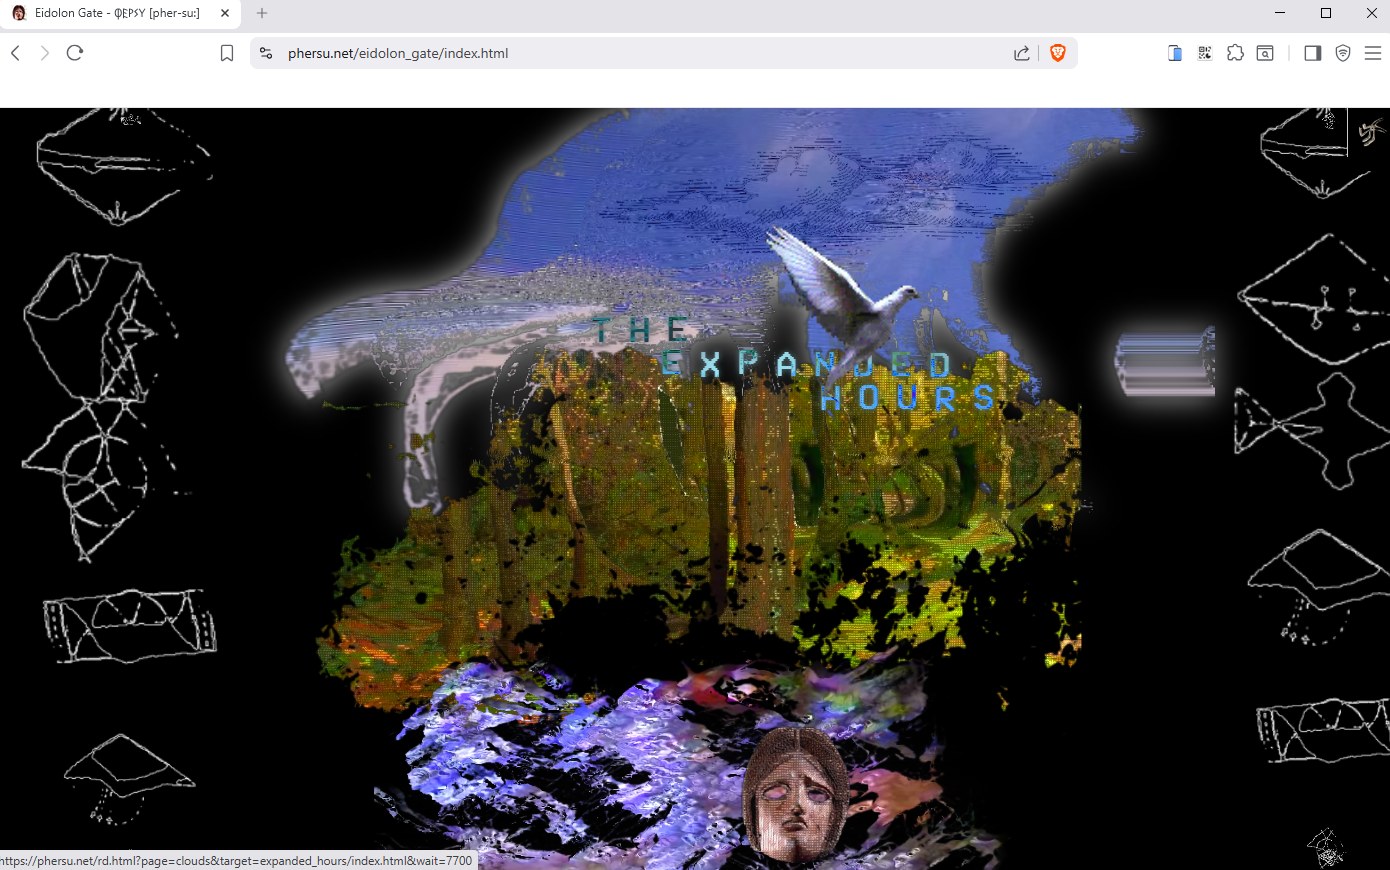Click the browser back arrow

tap(15, 53)
